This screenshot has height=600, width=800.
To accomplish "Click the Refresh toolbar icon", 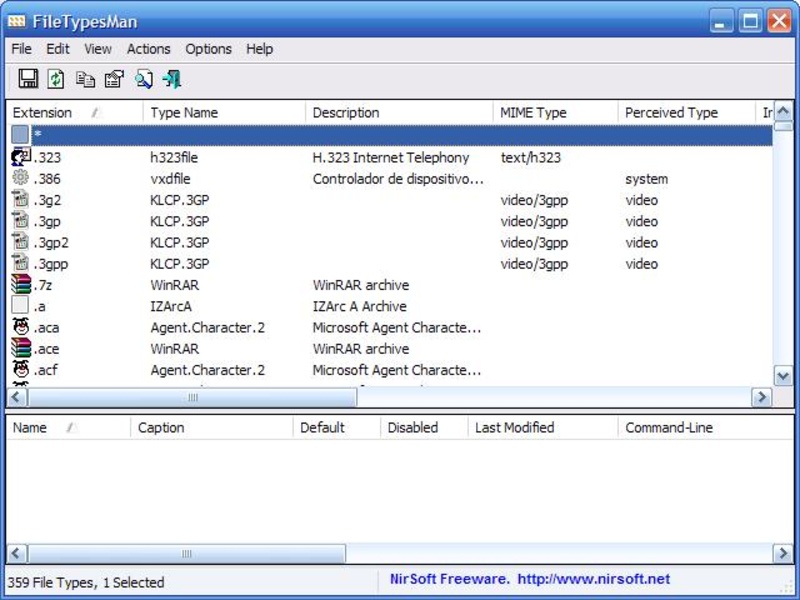I will (56, 79).
